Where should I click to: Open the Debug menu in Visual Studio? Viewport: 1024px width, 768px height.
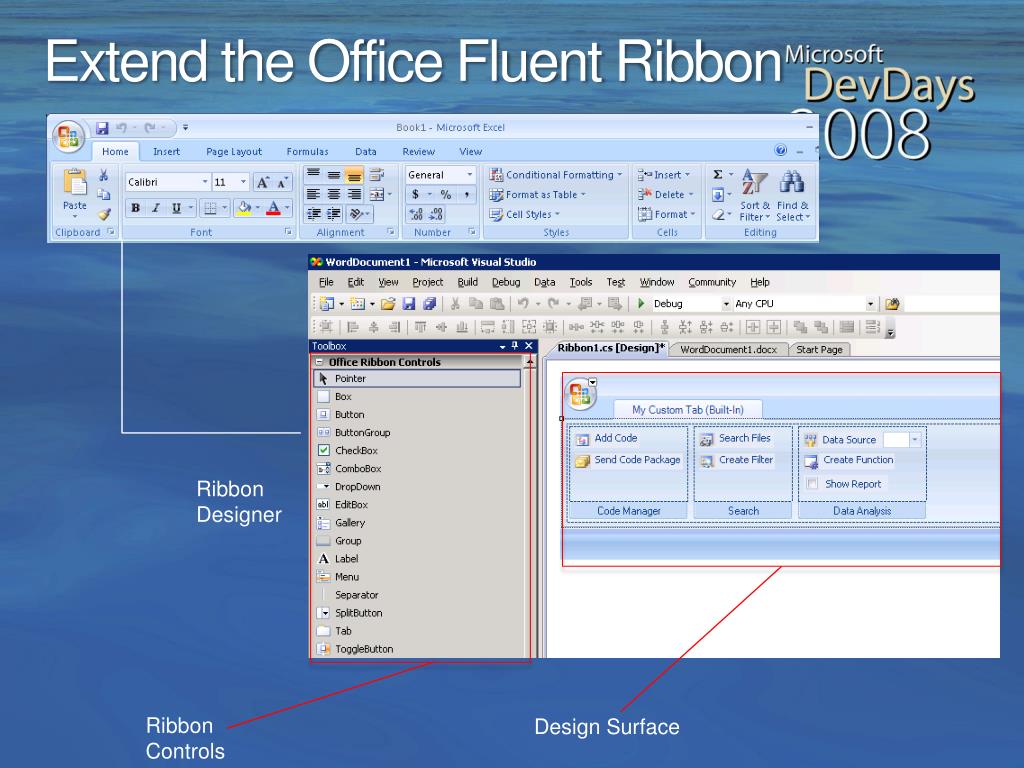pyautogui.click(x=506, y=282)
